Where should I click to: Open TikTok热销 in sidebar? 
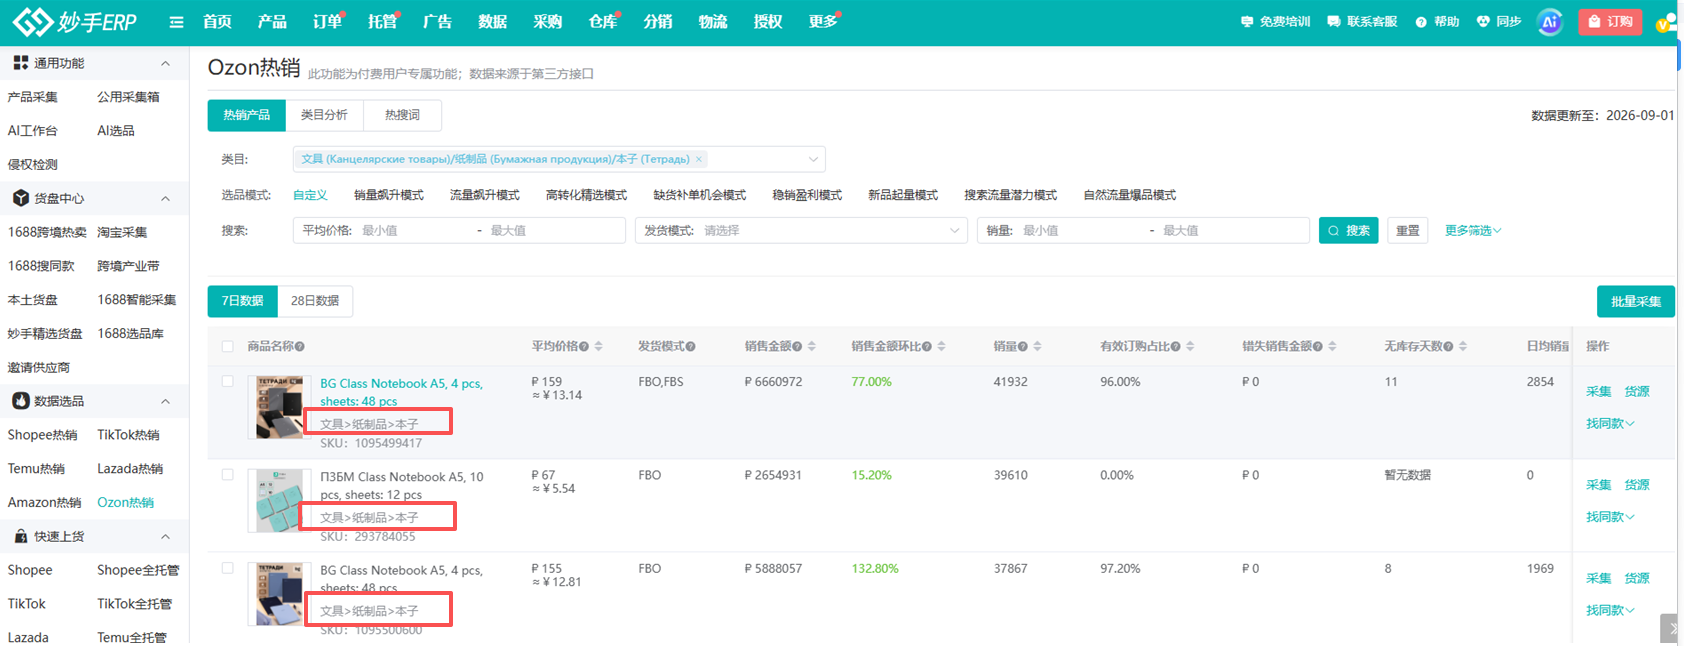coord(128,435)
